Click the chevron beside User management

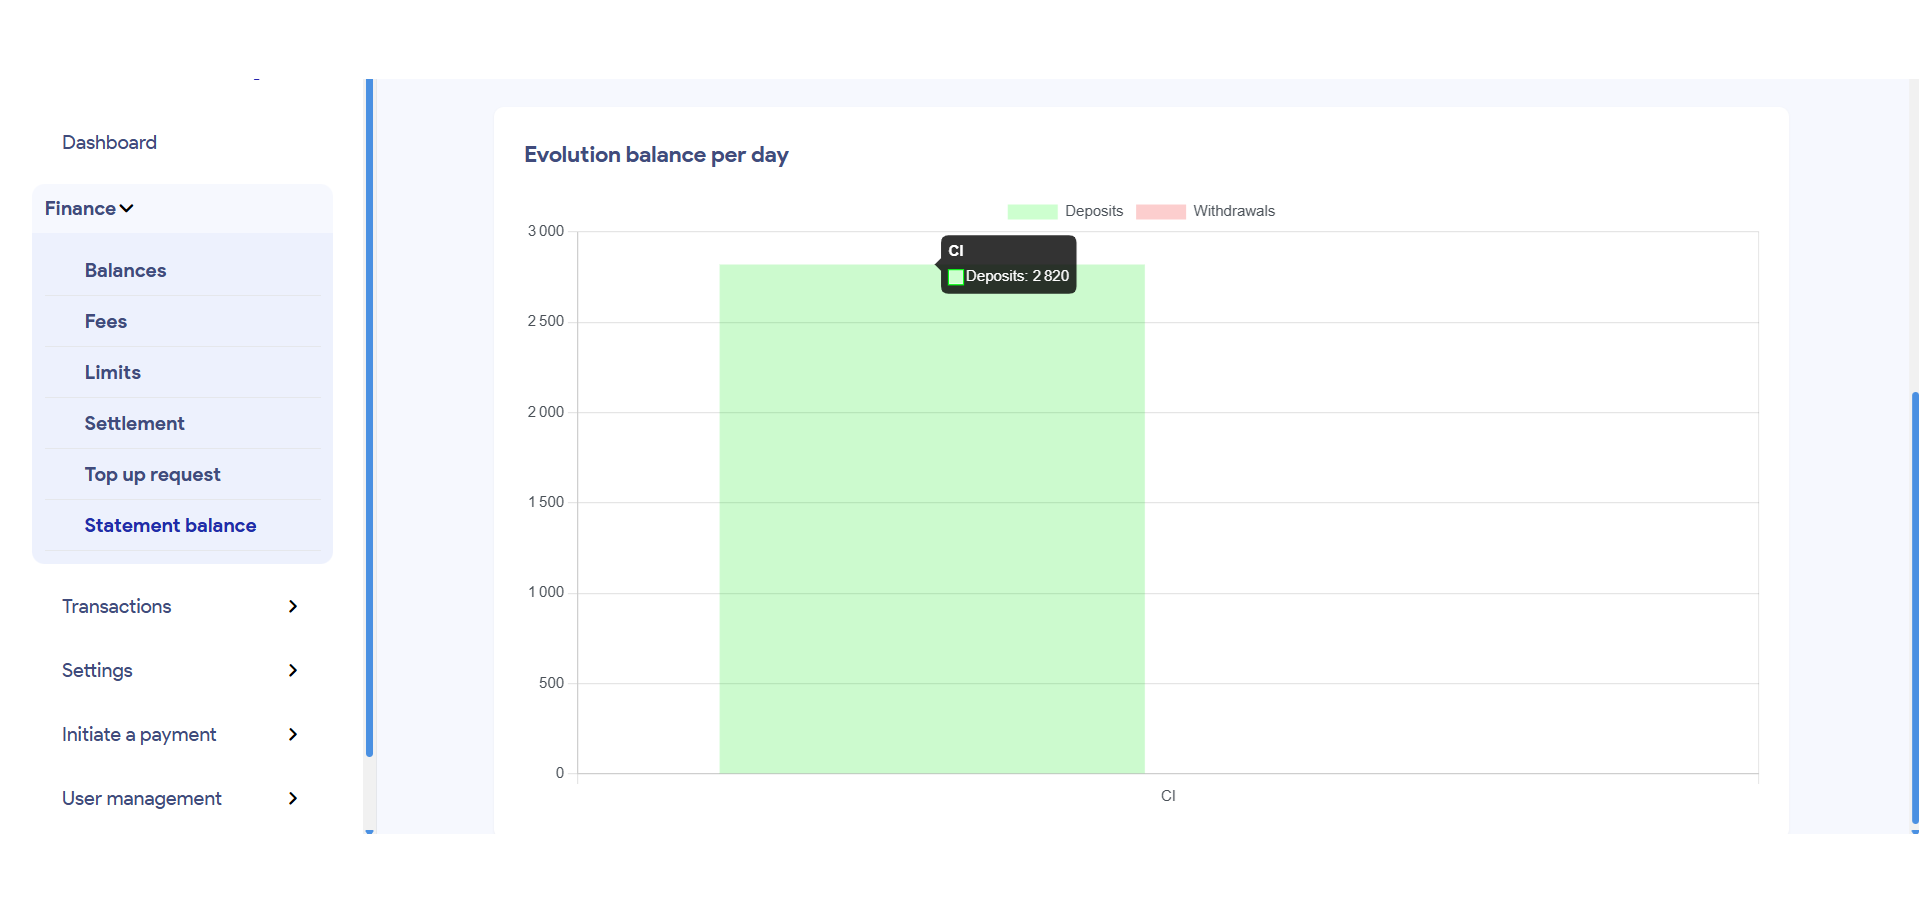tap(293, 798)
